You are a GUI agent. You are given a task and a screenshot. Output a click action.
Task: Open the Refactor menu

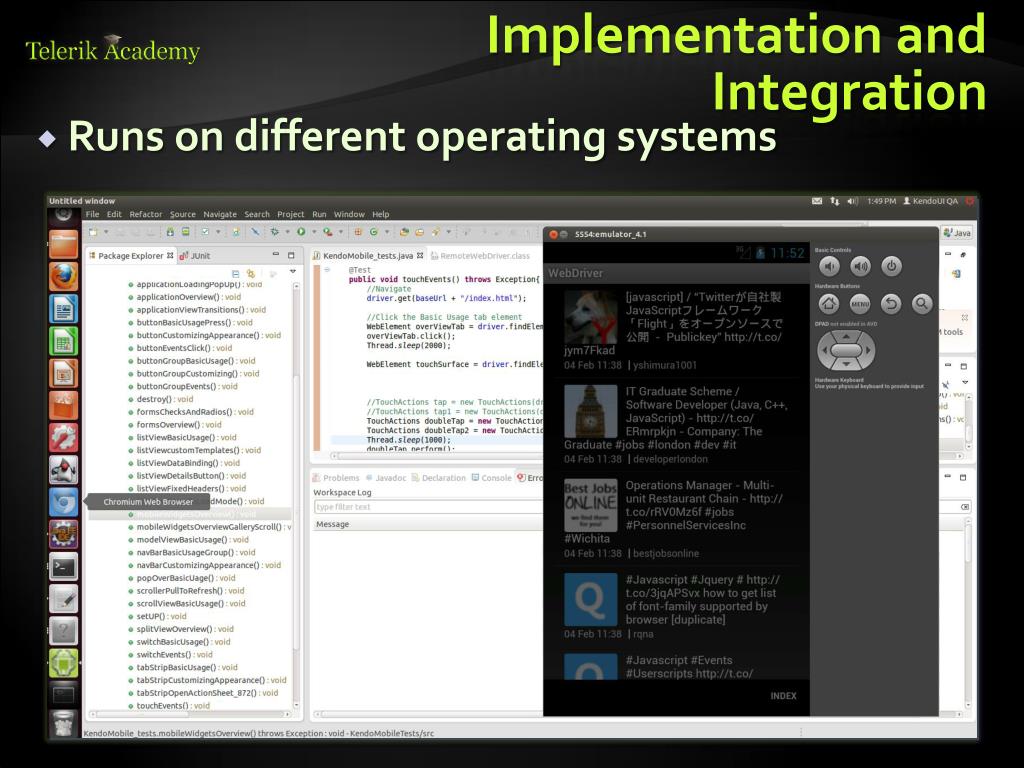pyautogui.click(x=146, y=214)
